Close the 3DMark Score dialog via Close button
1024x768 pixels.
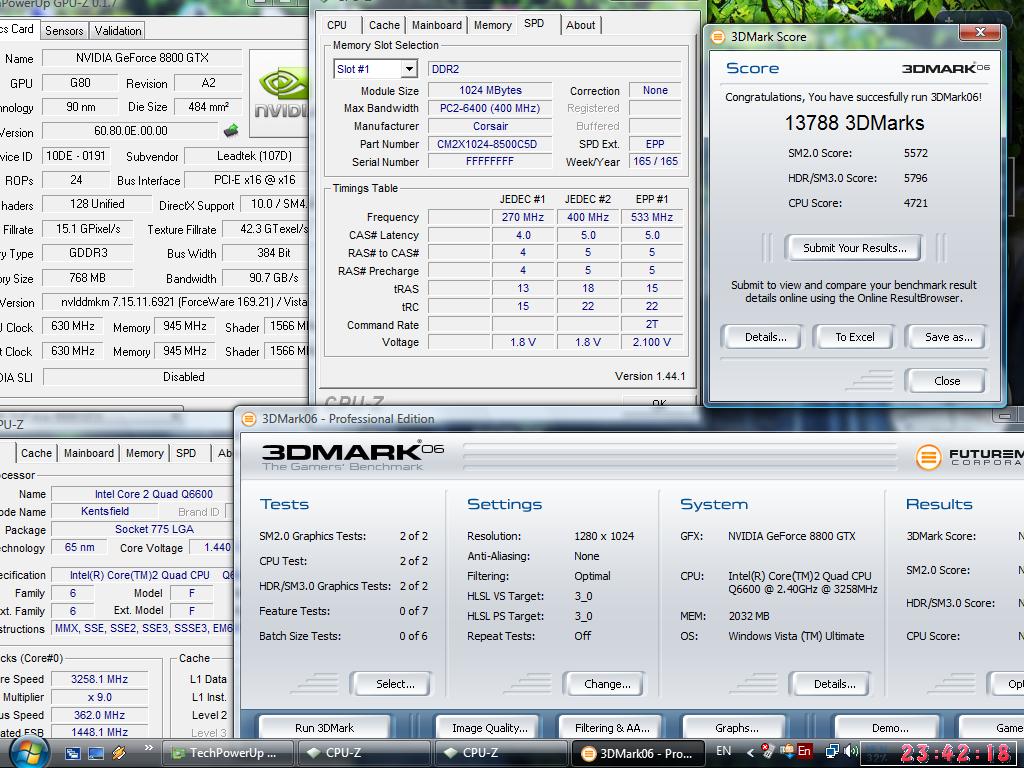[947, 381]
